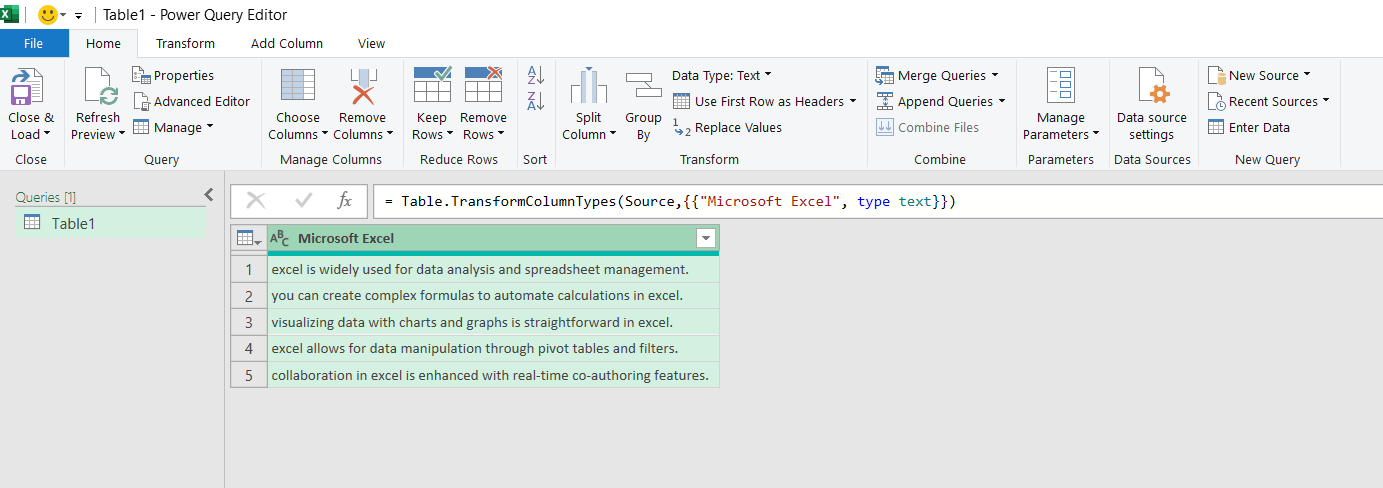Select cell about real-time co-authoring features
The image size is (1383, 488).
493,376
